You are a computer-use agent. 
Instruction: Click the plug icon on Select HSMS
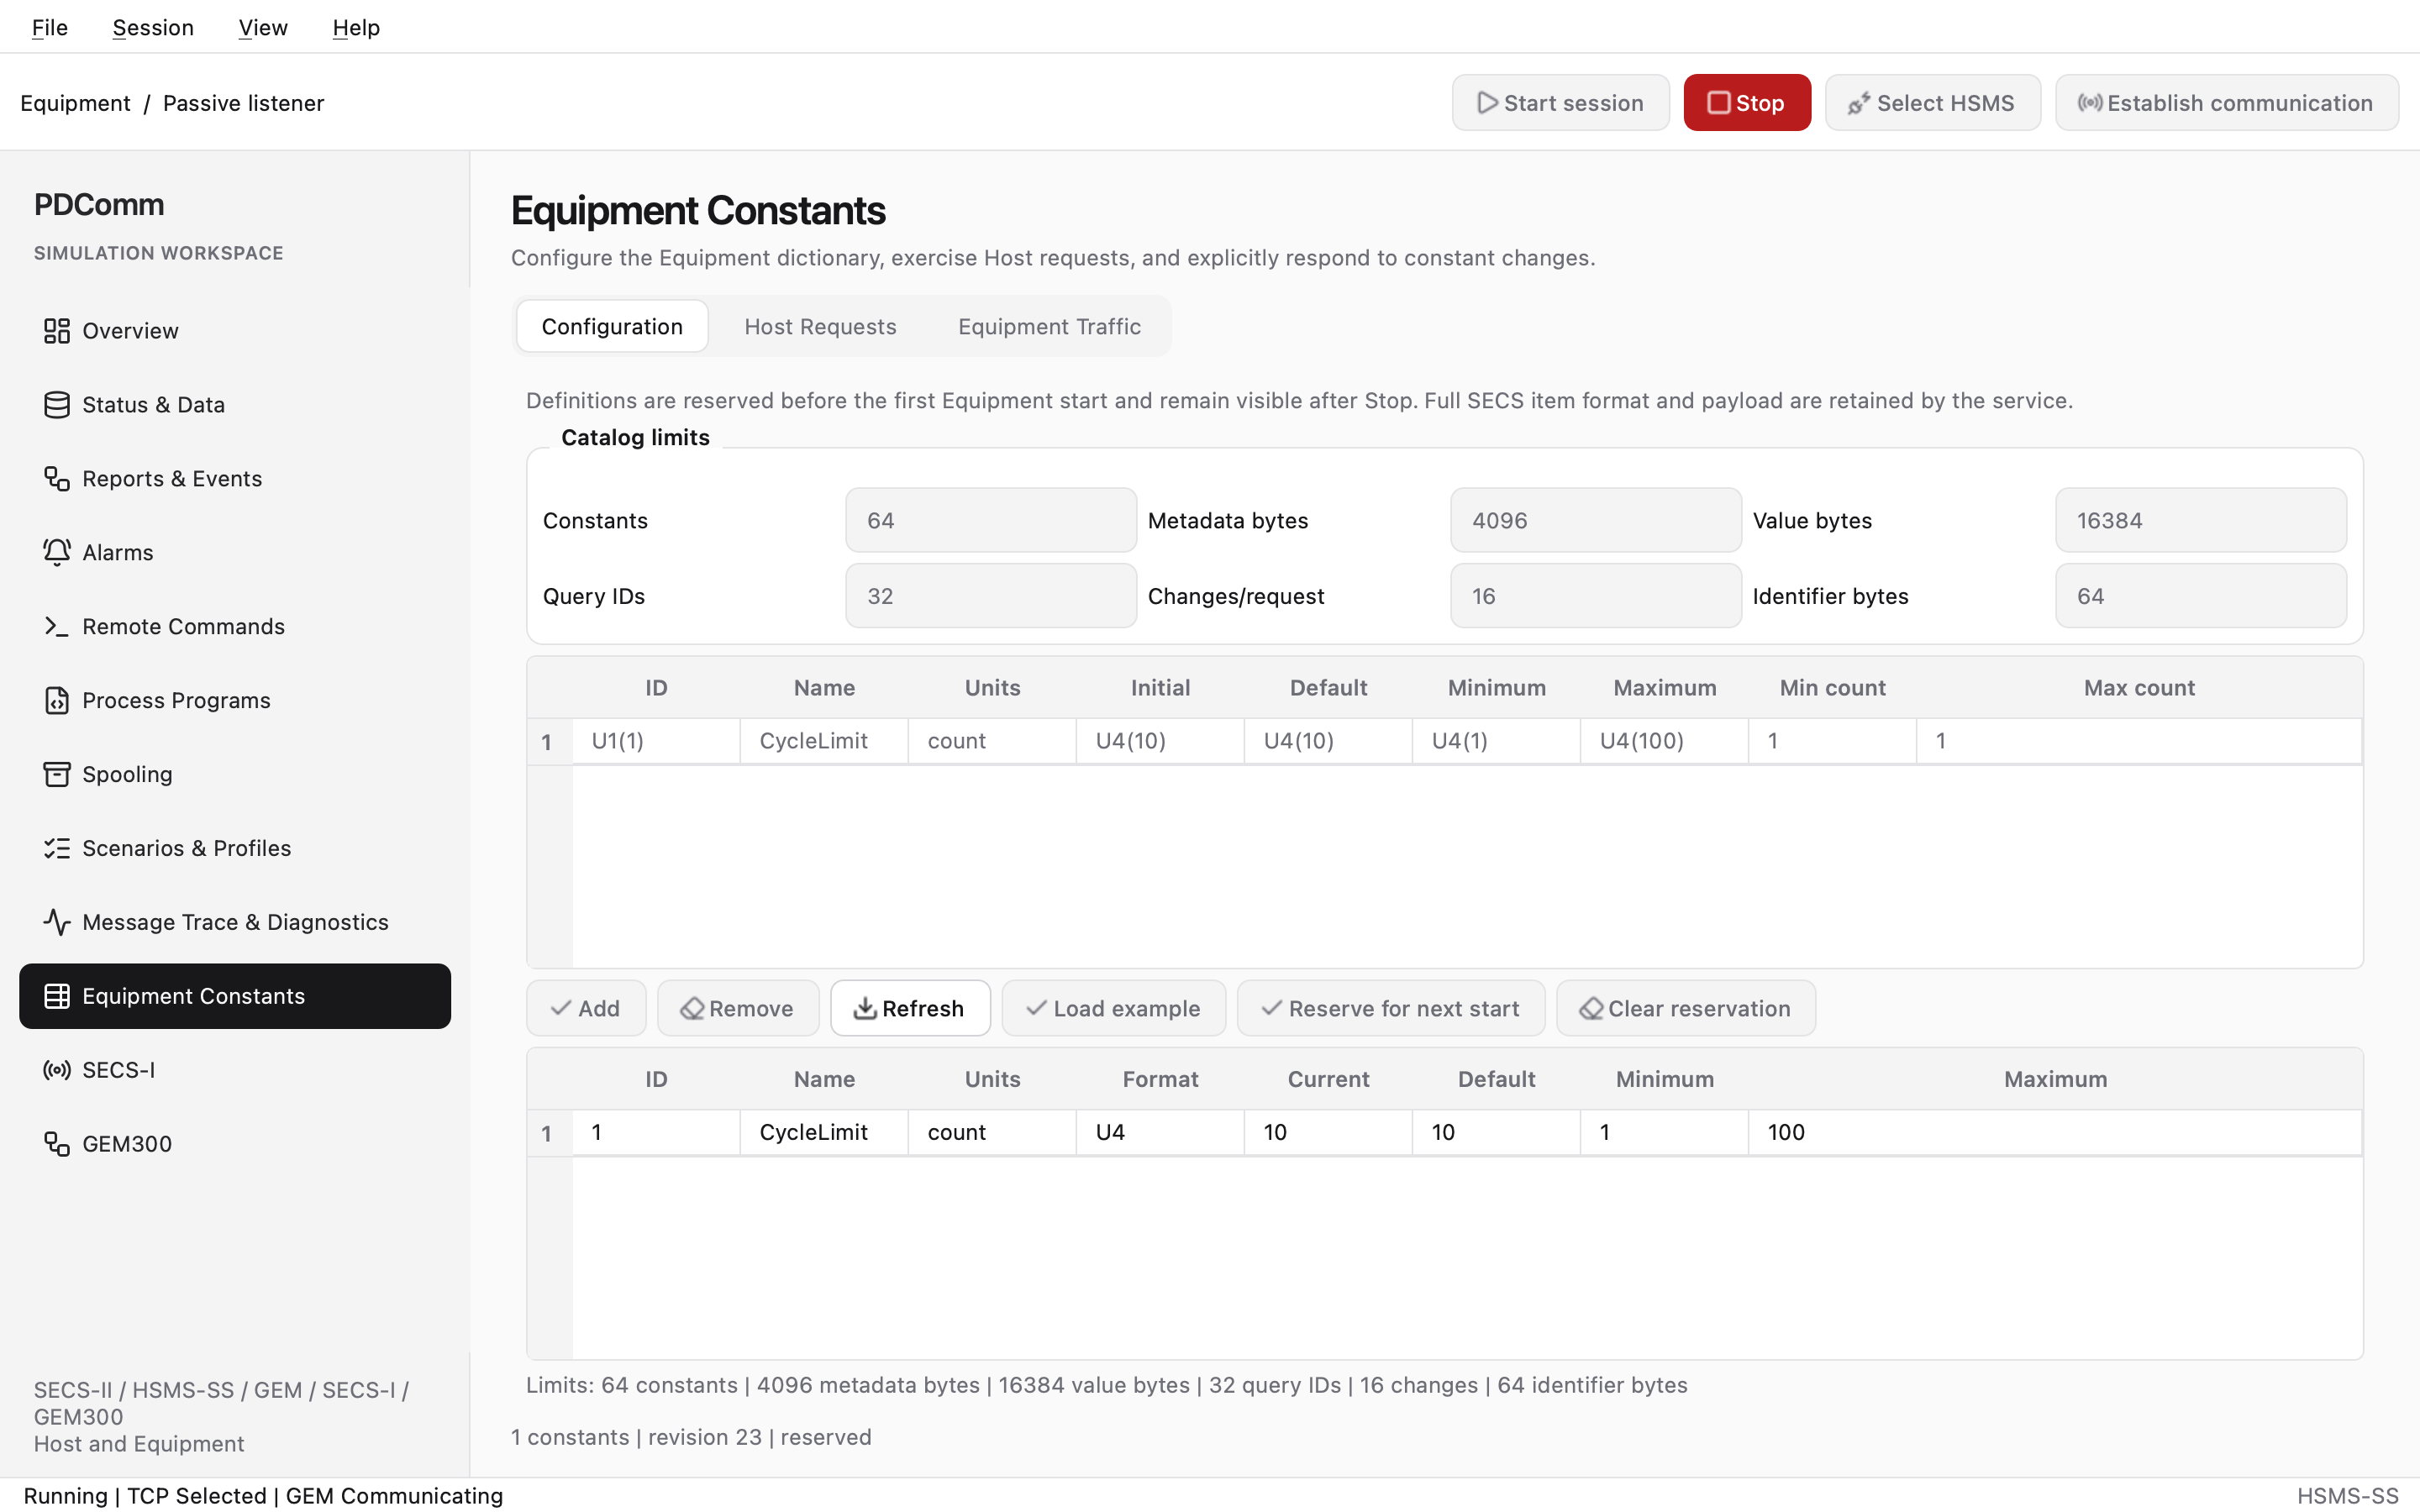tap(1859, 103)
